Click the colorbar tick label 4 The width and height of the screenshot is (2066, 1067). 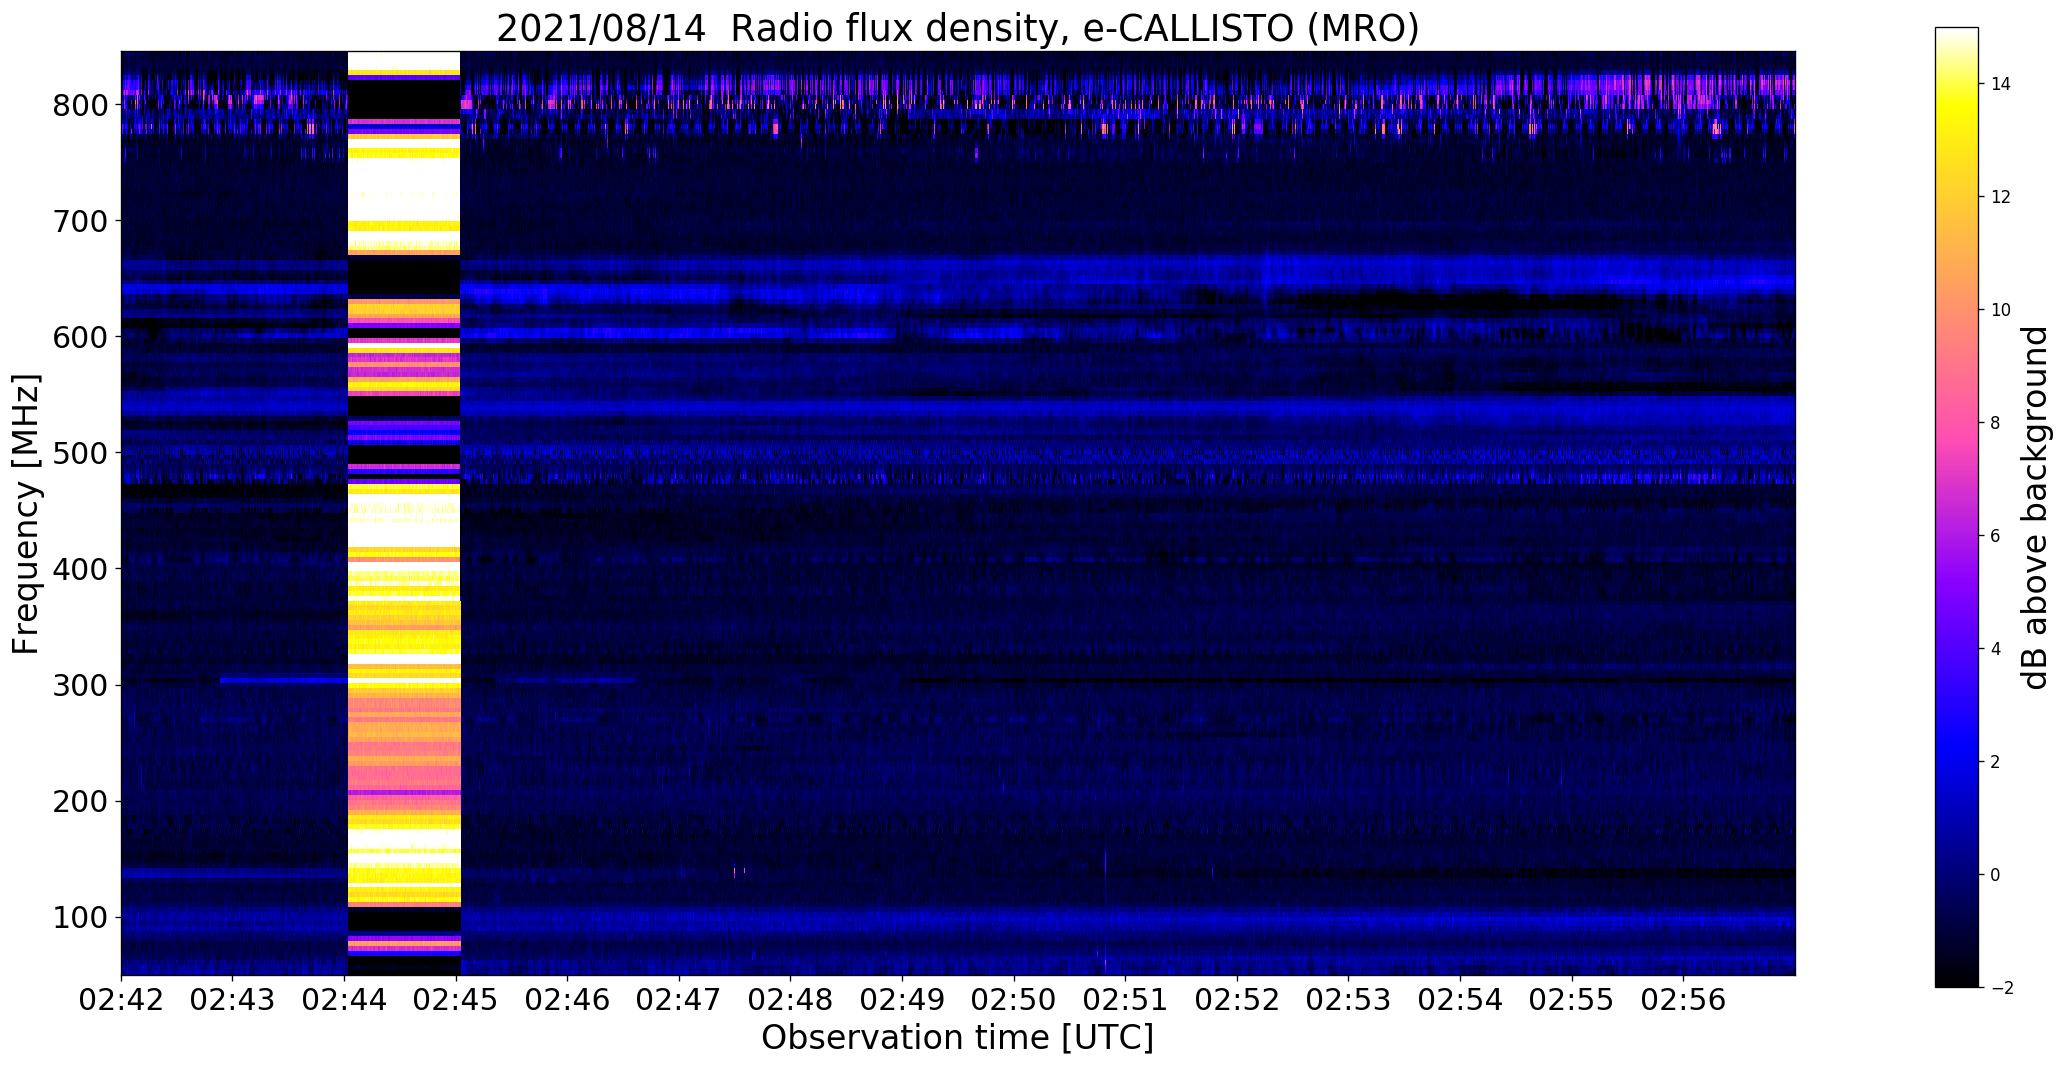1996,649
